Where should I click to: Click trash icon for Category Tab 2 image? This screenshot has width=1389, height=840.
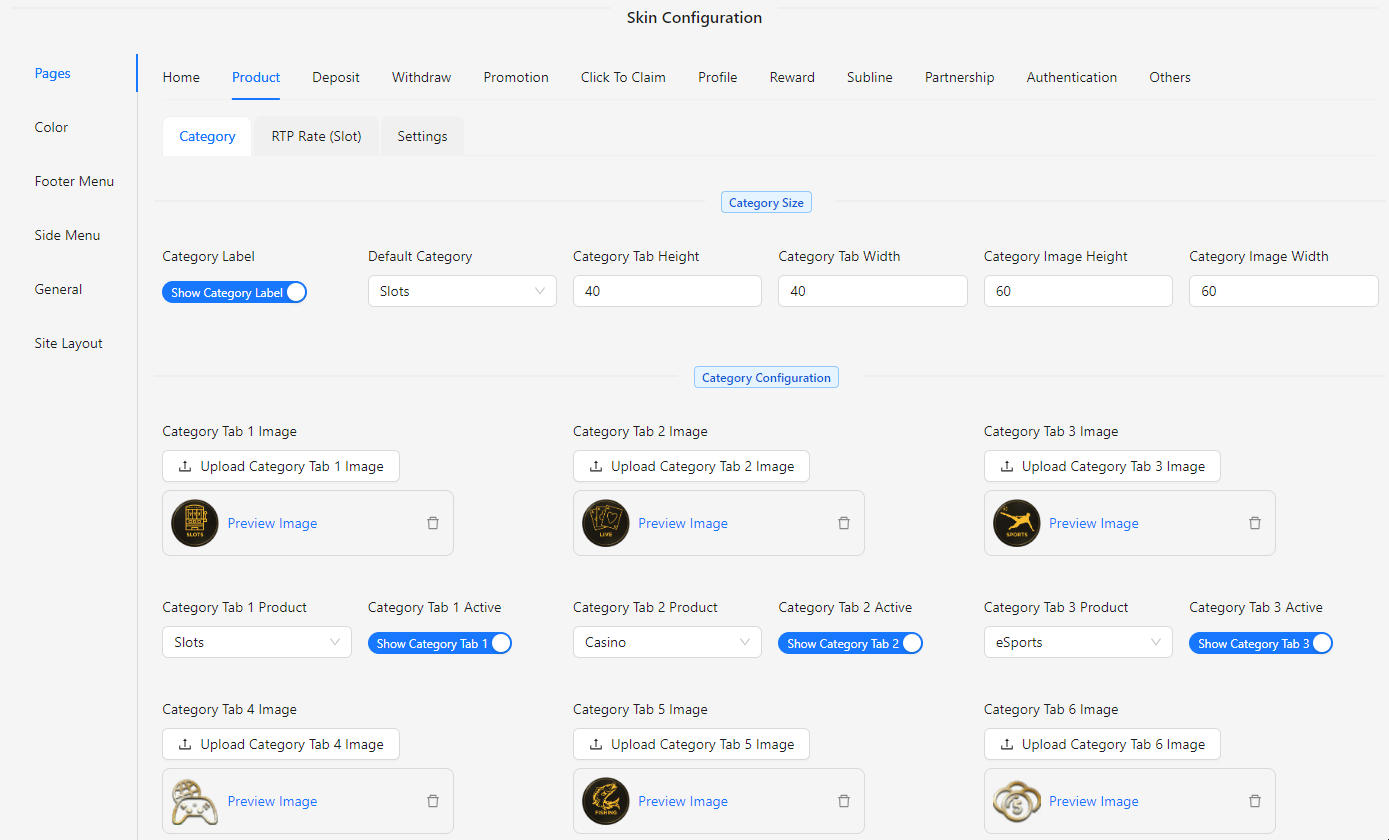click(x=844, y=523)
